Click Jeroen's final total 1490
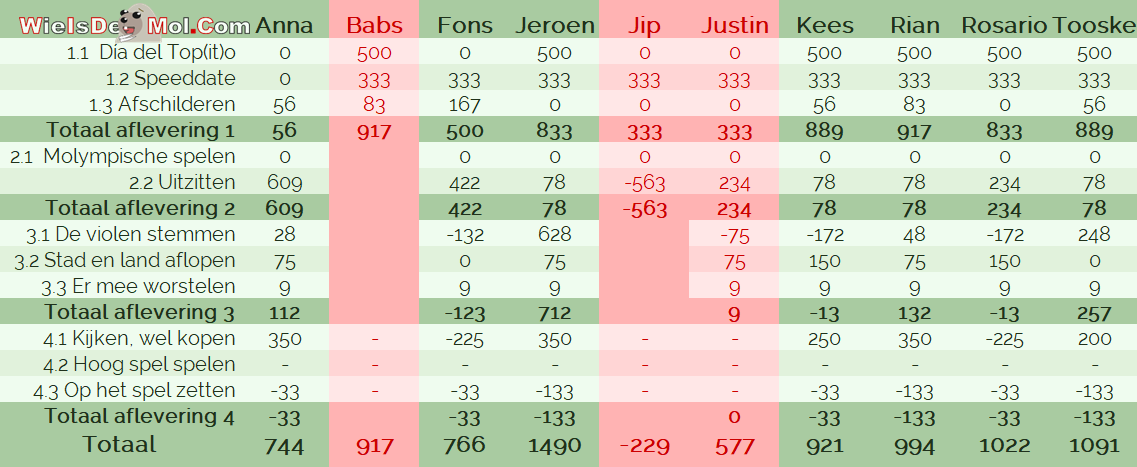This screenshot has height=467, width=1137. (555, 446)
